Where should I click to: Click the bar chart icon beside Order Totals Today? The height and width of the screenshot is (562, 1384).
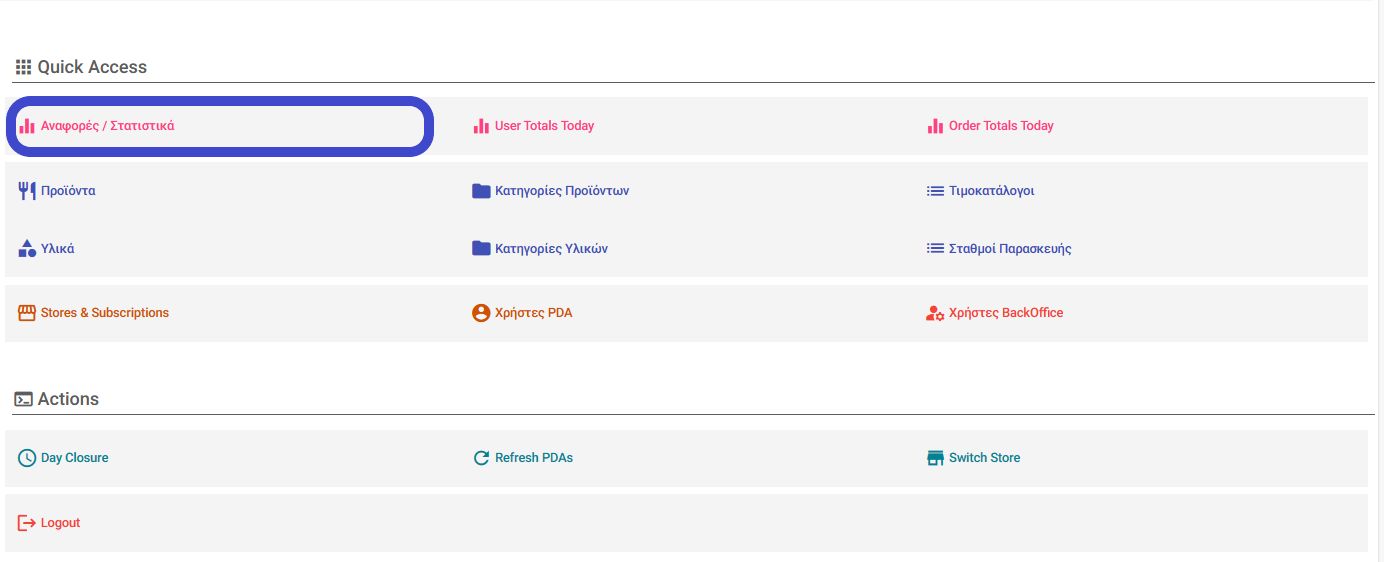pos(935,126)
